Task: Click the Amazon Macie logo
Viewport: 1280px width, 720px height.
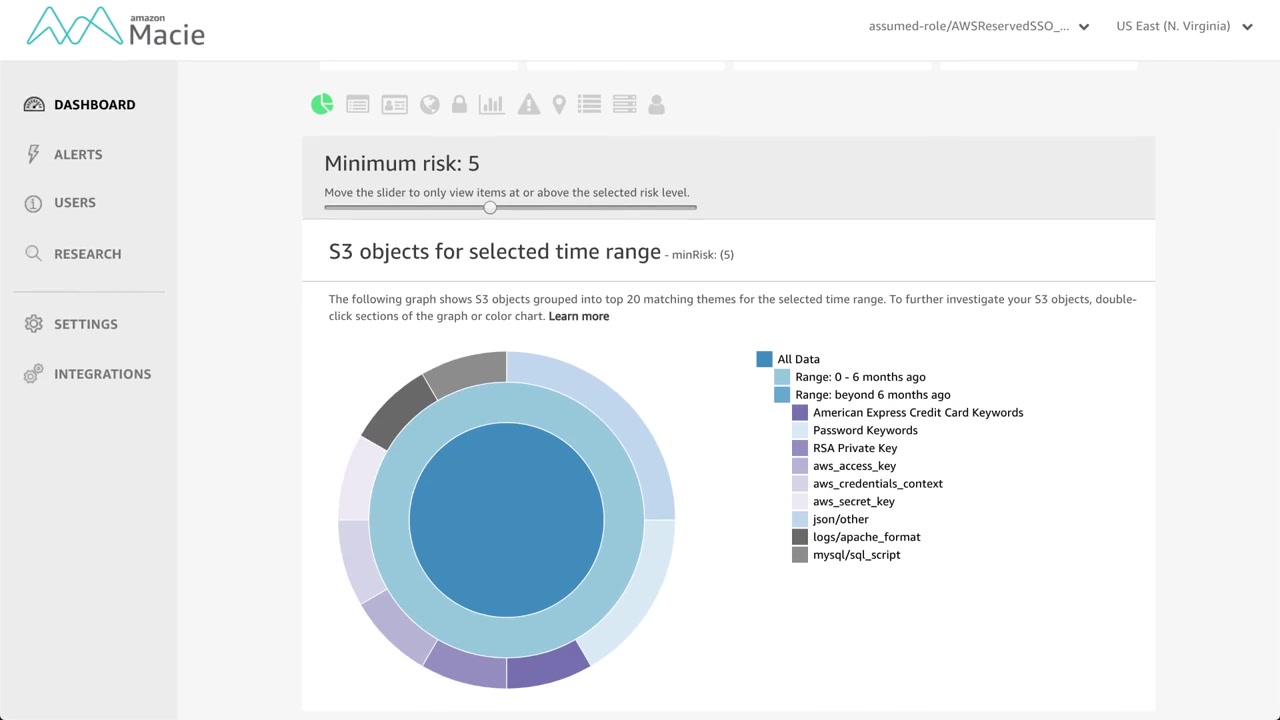Action: pyautogui.click(x=116, y=27)
